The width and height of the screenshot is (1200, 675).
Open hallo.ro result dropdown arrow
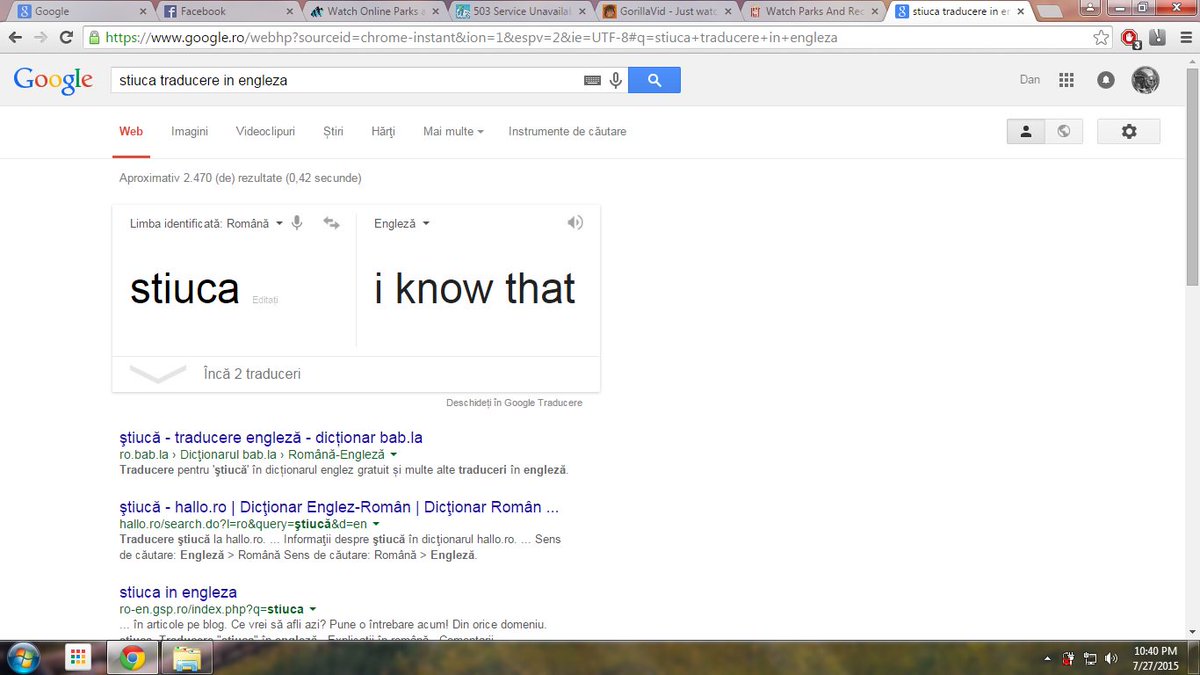point(376,524)
